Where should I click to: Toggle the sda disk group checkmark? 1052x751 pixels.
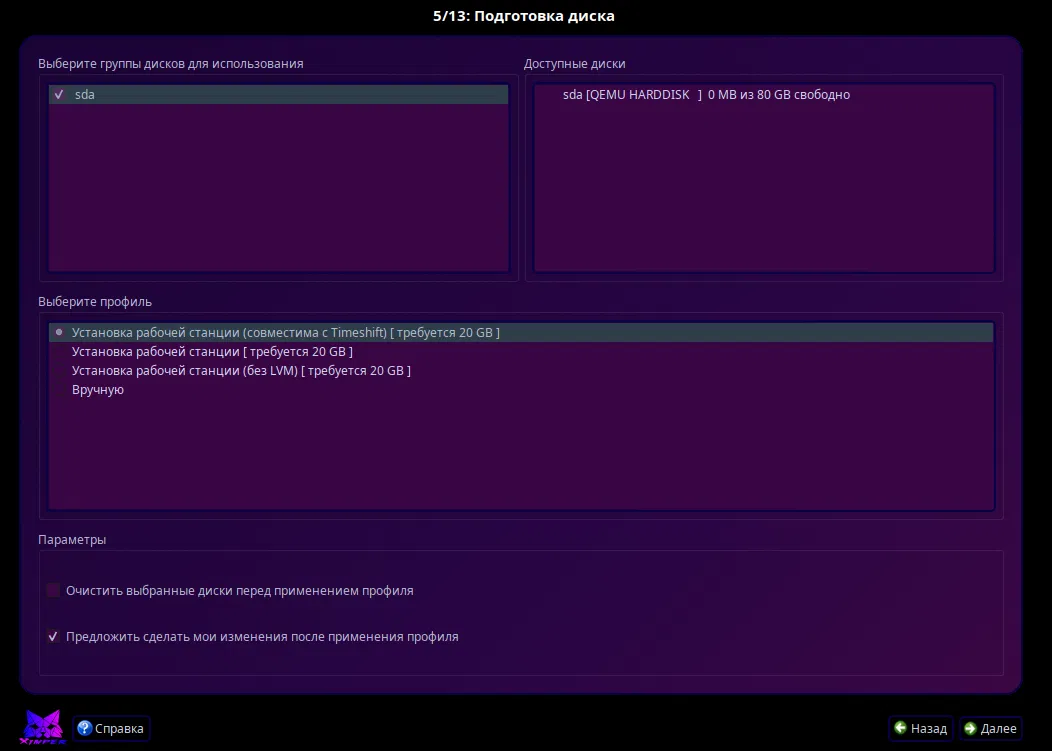click(59, 95)
